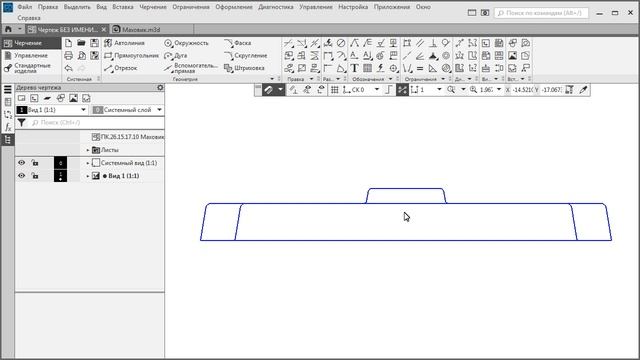Expand the Системный вид (1:1) node
This screenshot has height=360, width=640.
click(x=88, y=163)
